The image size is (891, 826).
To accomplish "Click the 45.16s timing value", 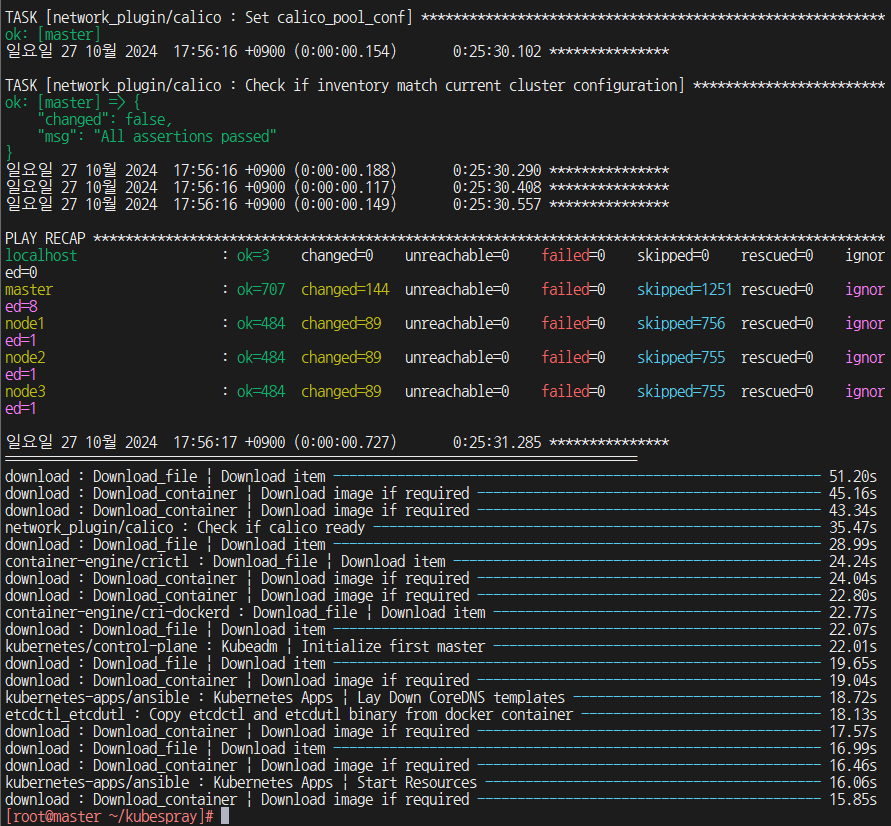I will 853,494.
